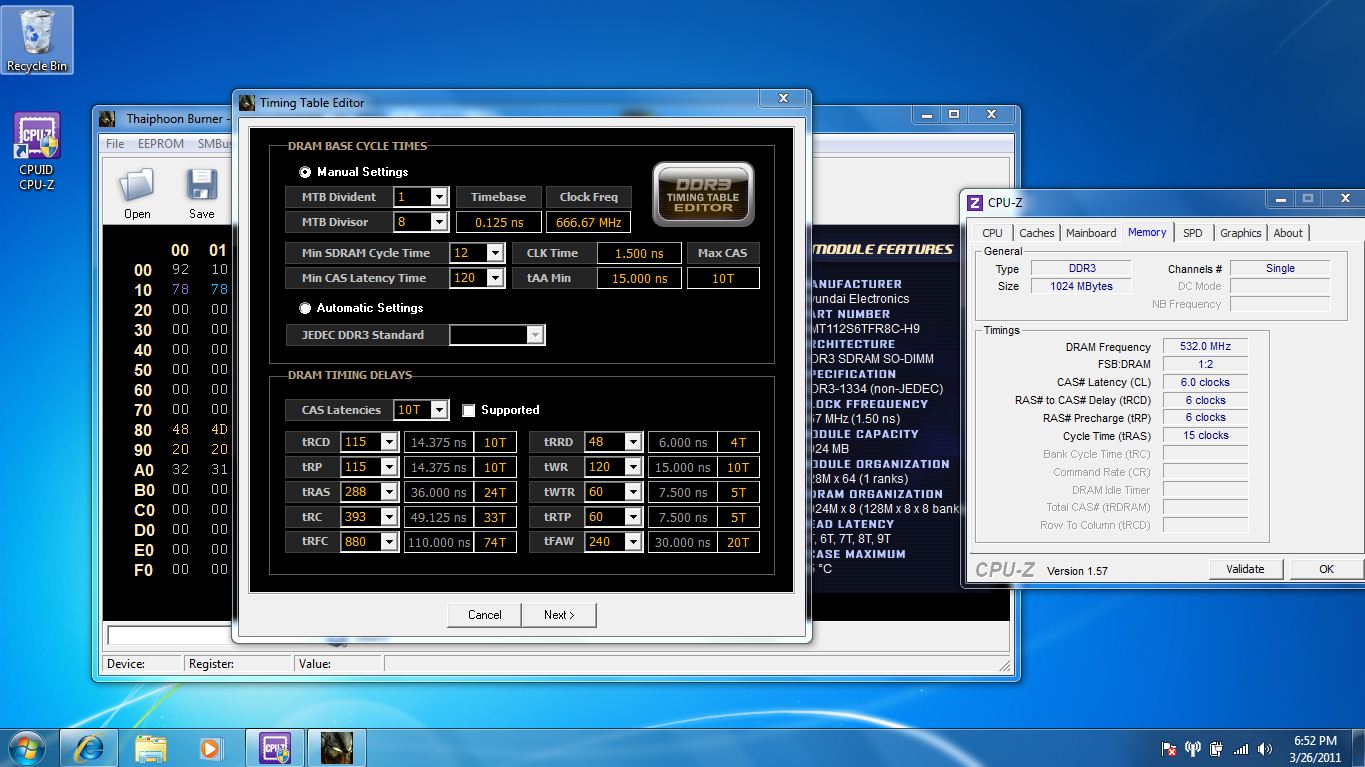Click the Thaiphoon Burner title bar icon
Viewport: 1365px width, 767px height.
[x=108, y=118]
